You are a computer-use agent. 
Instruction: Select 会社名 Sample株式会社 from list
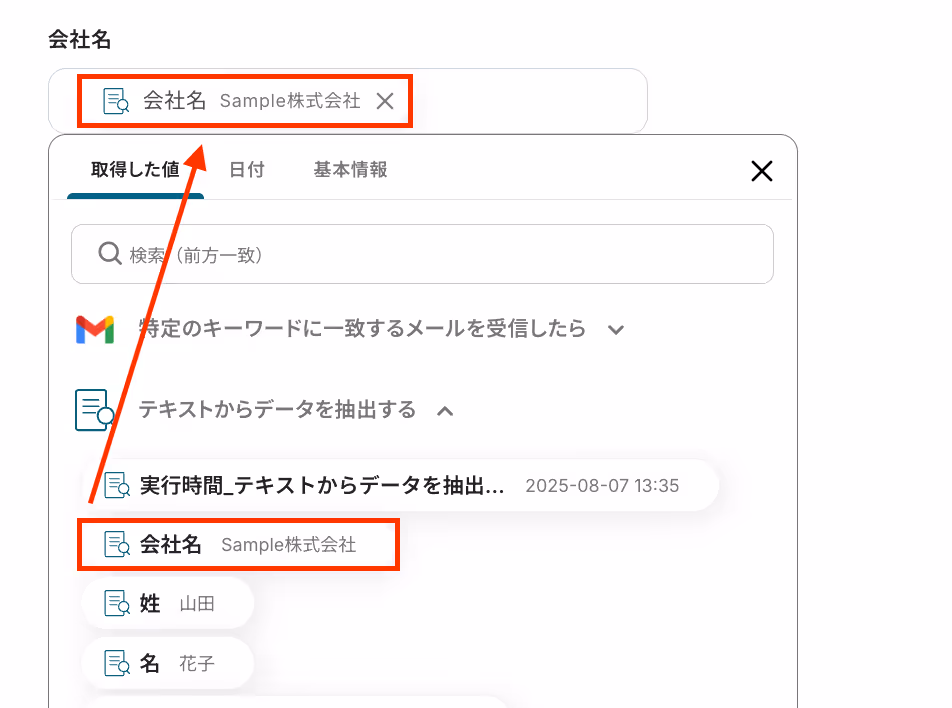[x=238, y=544]
